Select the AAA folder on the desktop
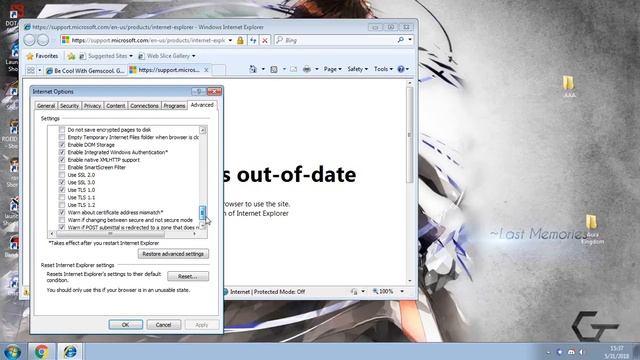The height and width of the screenshot is (360, 640). pos(569,87)
